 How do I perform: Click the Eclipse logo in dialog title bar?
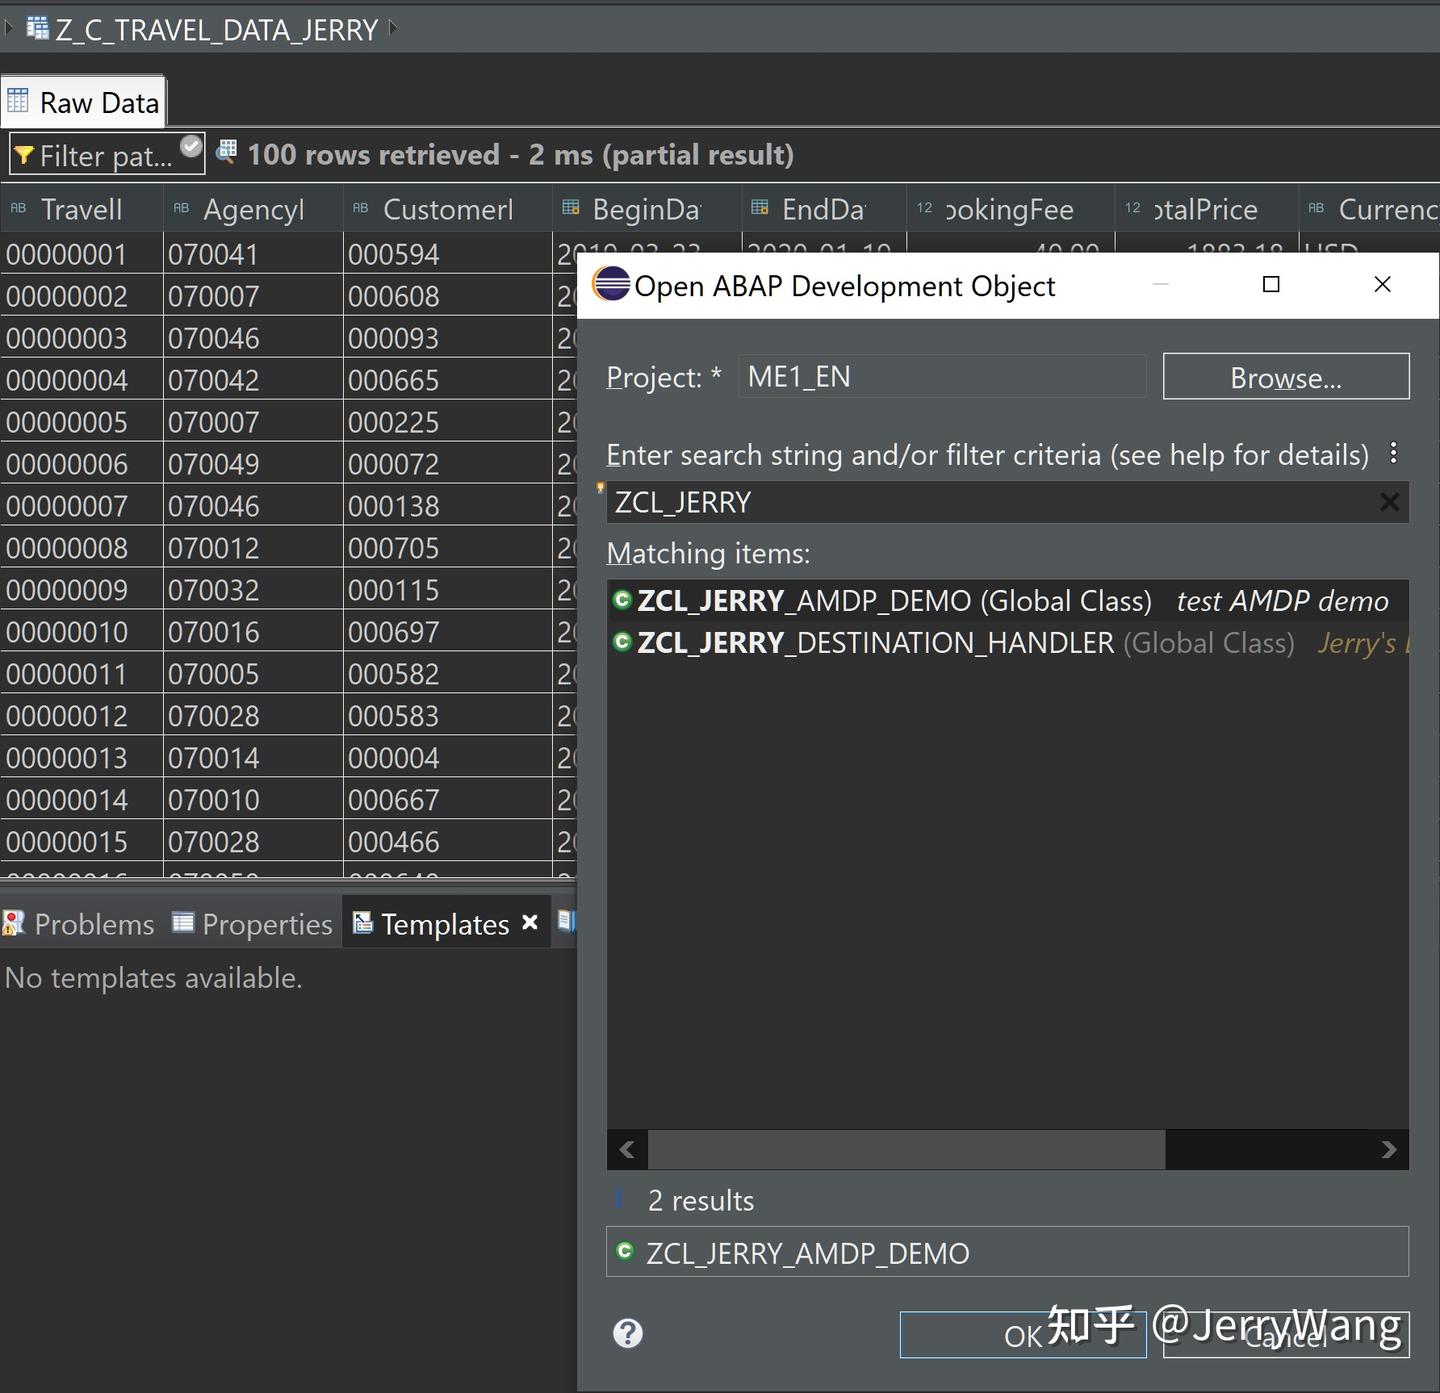pyautogui.click(x=611, y=285)
